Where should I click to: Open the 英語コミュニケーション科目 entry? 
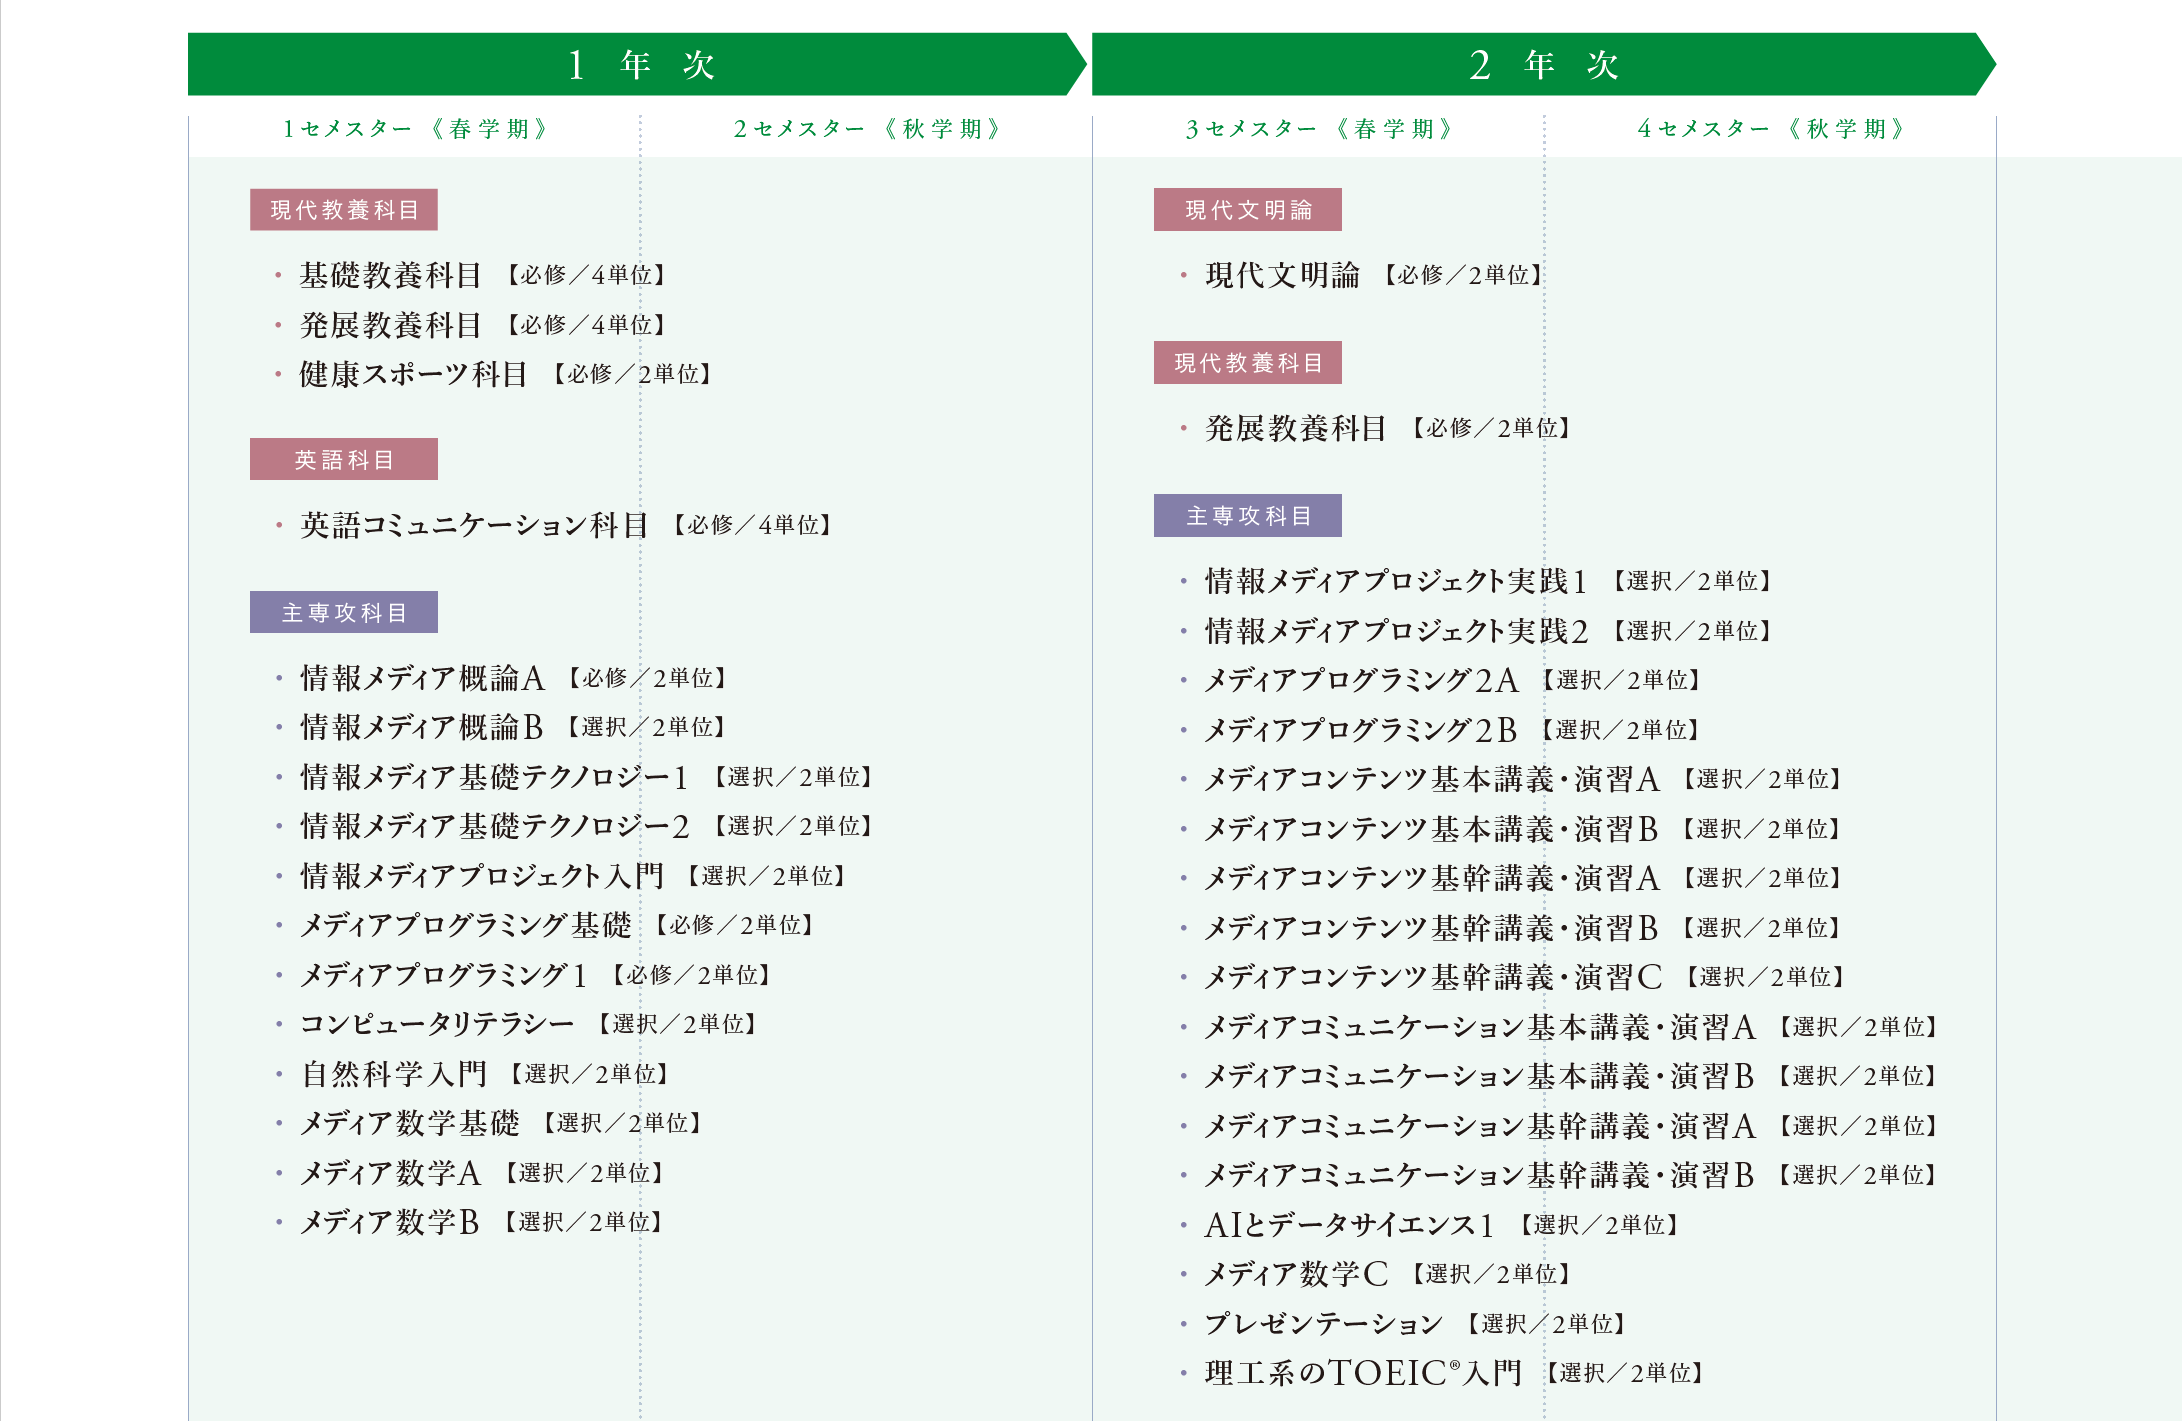point(565,525)
